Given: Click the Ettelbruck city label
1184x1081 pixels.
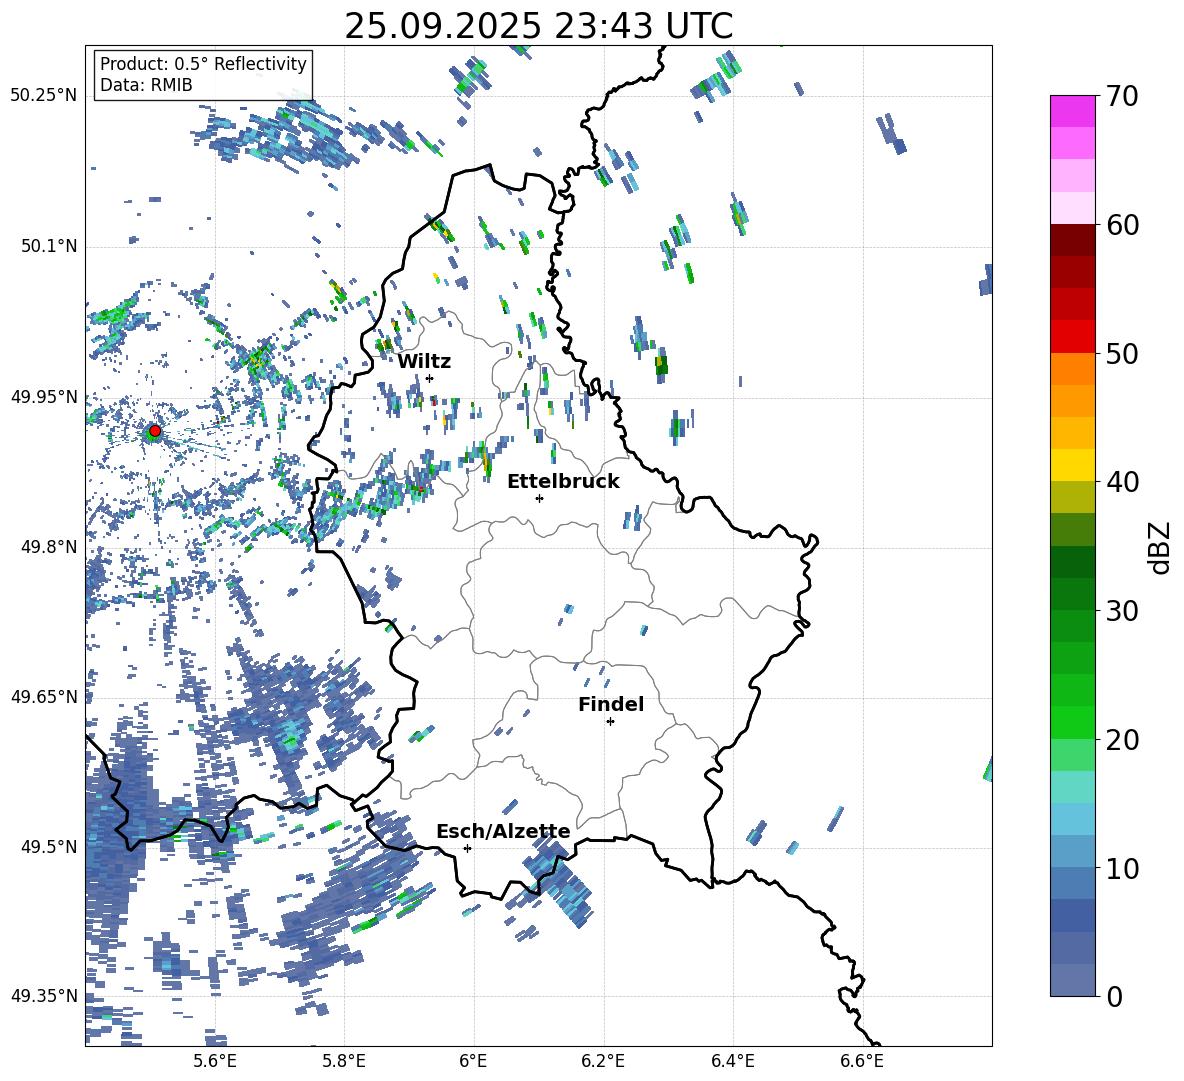Looking at the screenshot, I should click(563, 481).
